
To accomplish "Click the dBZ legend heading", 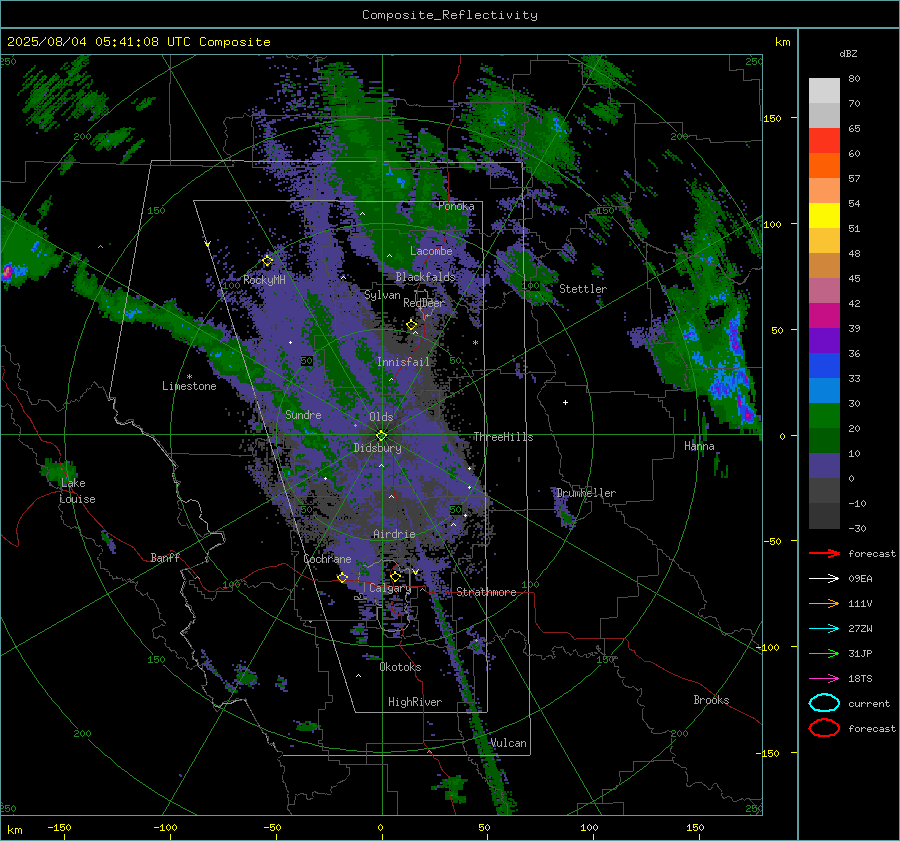I will [848, 53].
